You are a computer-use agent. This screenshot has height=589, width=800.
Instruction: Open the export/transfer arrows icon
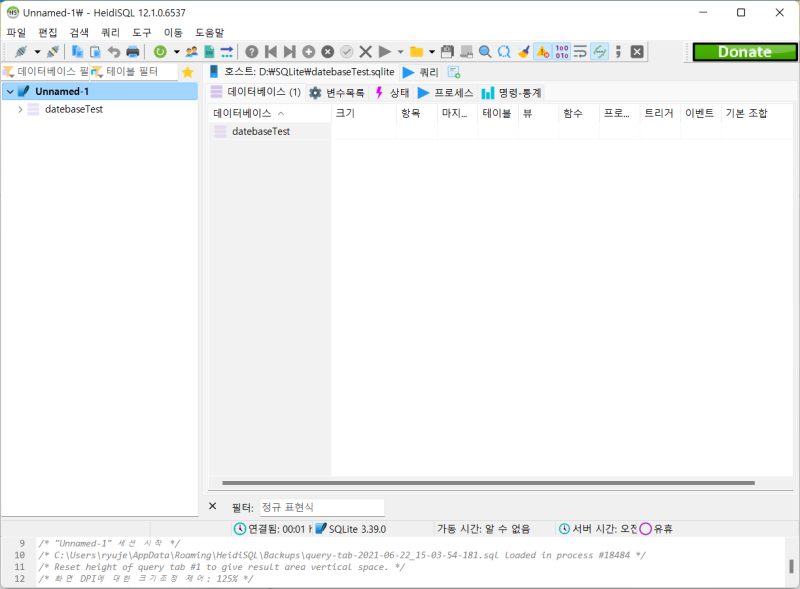[x=227, y=52]
